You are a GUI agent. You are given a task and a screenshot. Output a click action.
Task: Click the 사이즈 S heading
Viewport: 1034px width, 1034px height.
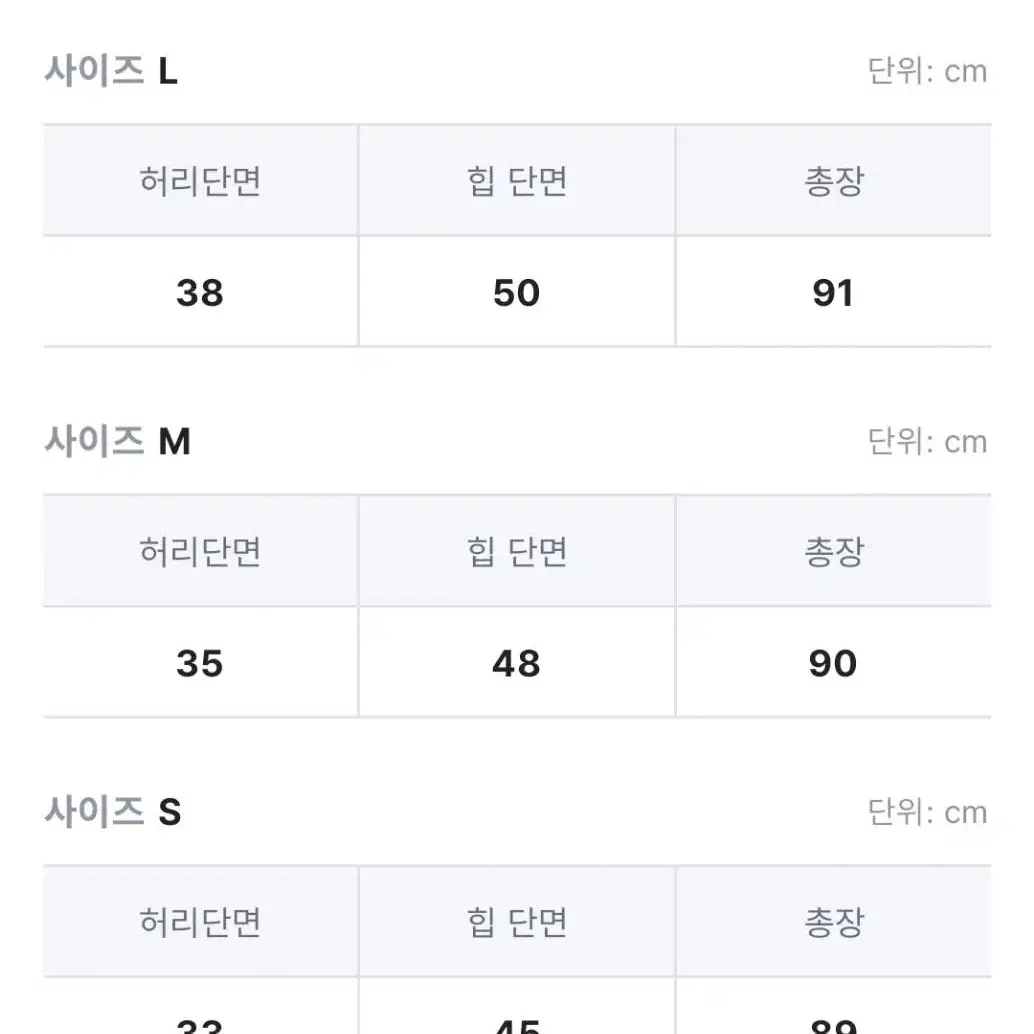[113, 812]
